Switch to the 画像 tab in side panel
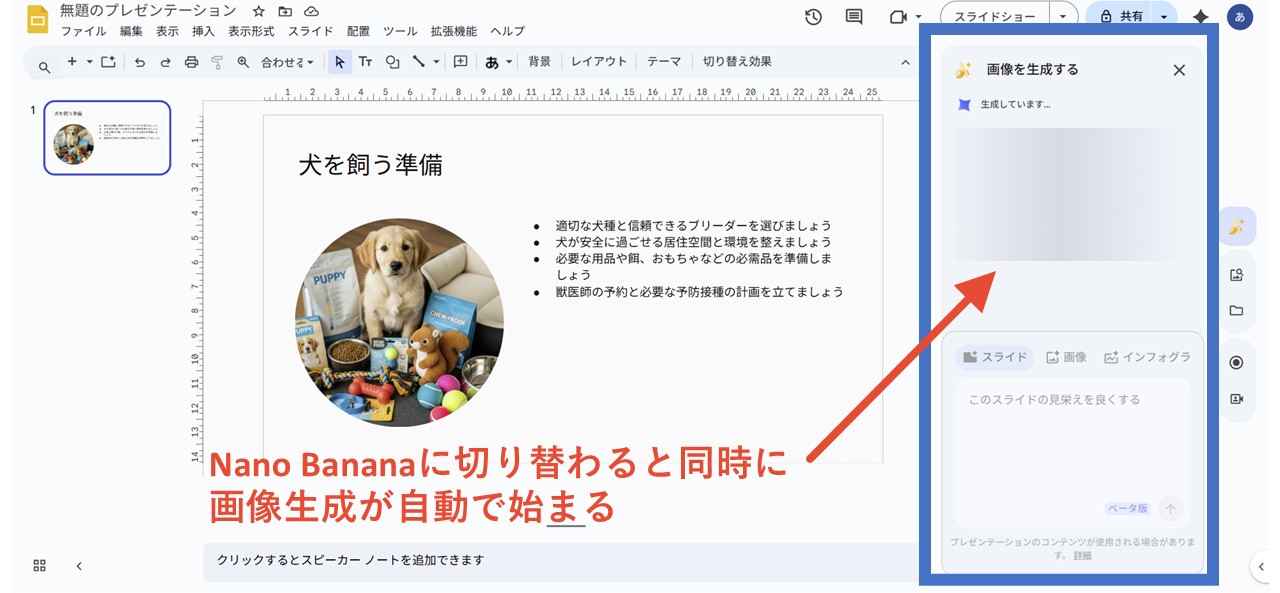 coord(1067,357)
